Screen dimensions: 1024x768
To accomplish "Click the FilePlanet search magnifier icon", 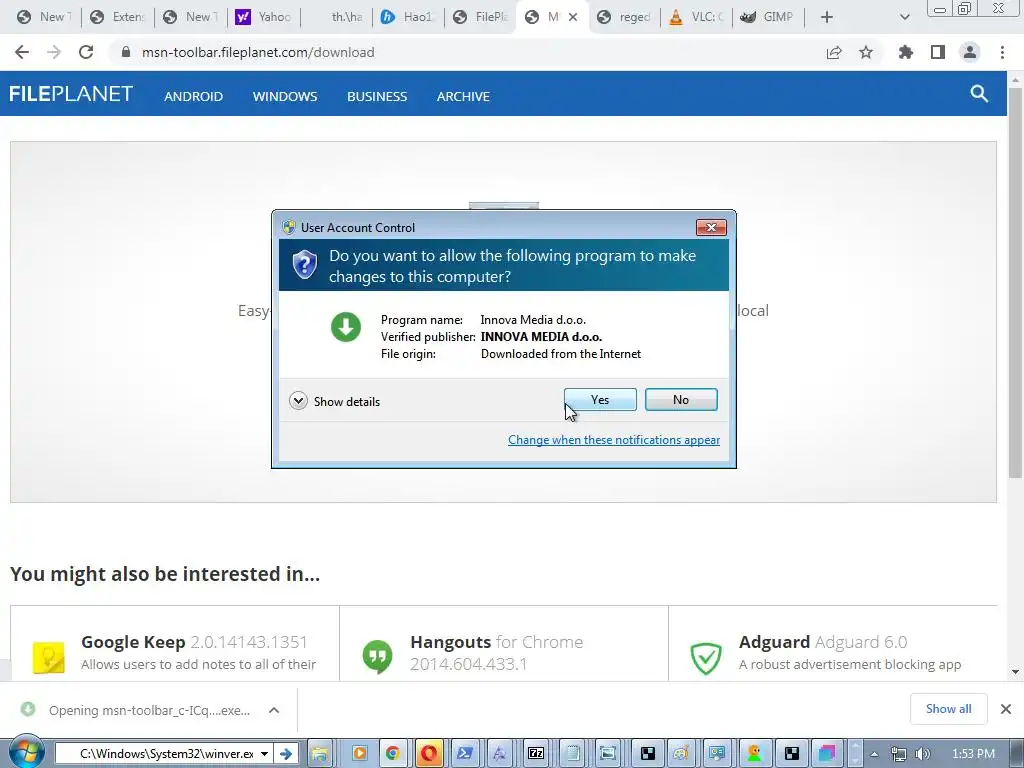I will coord(978,94).
